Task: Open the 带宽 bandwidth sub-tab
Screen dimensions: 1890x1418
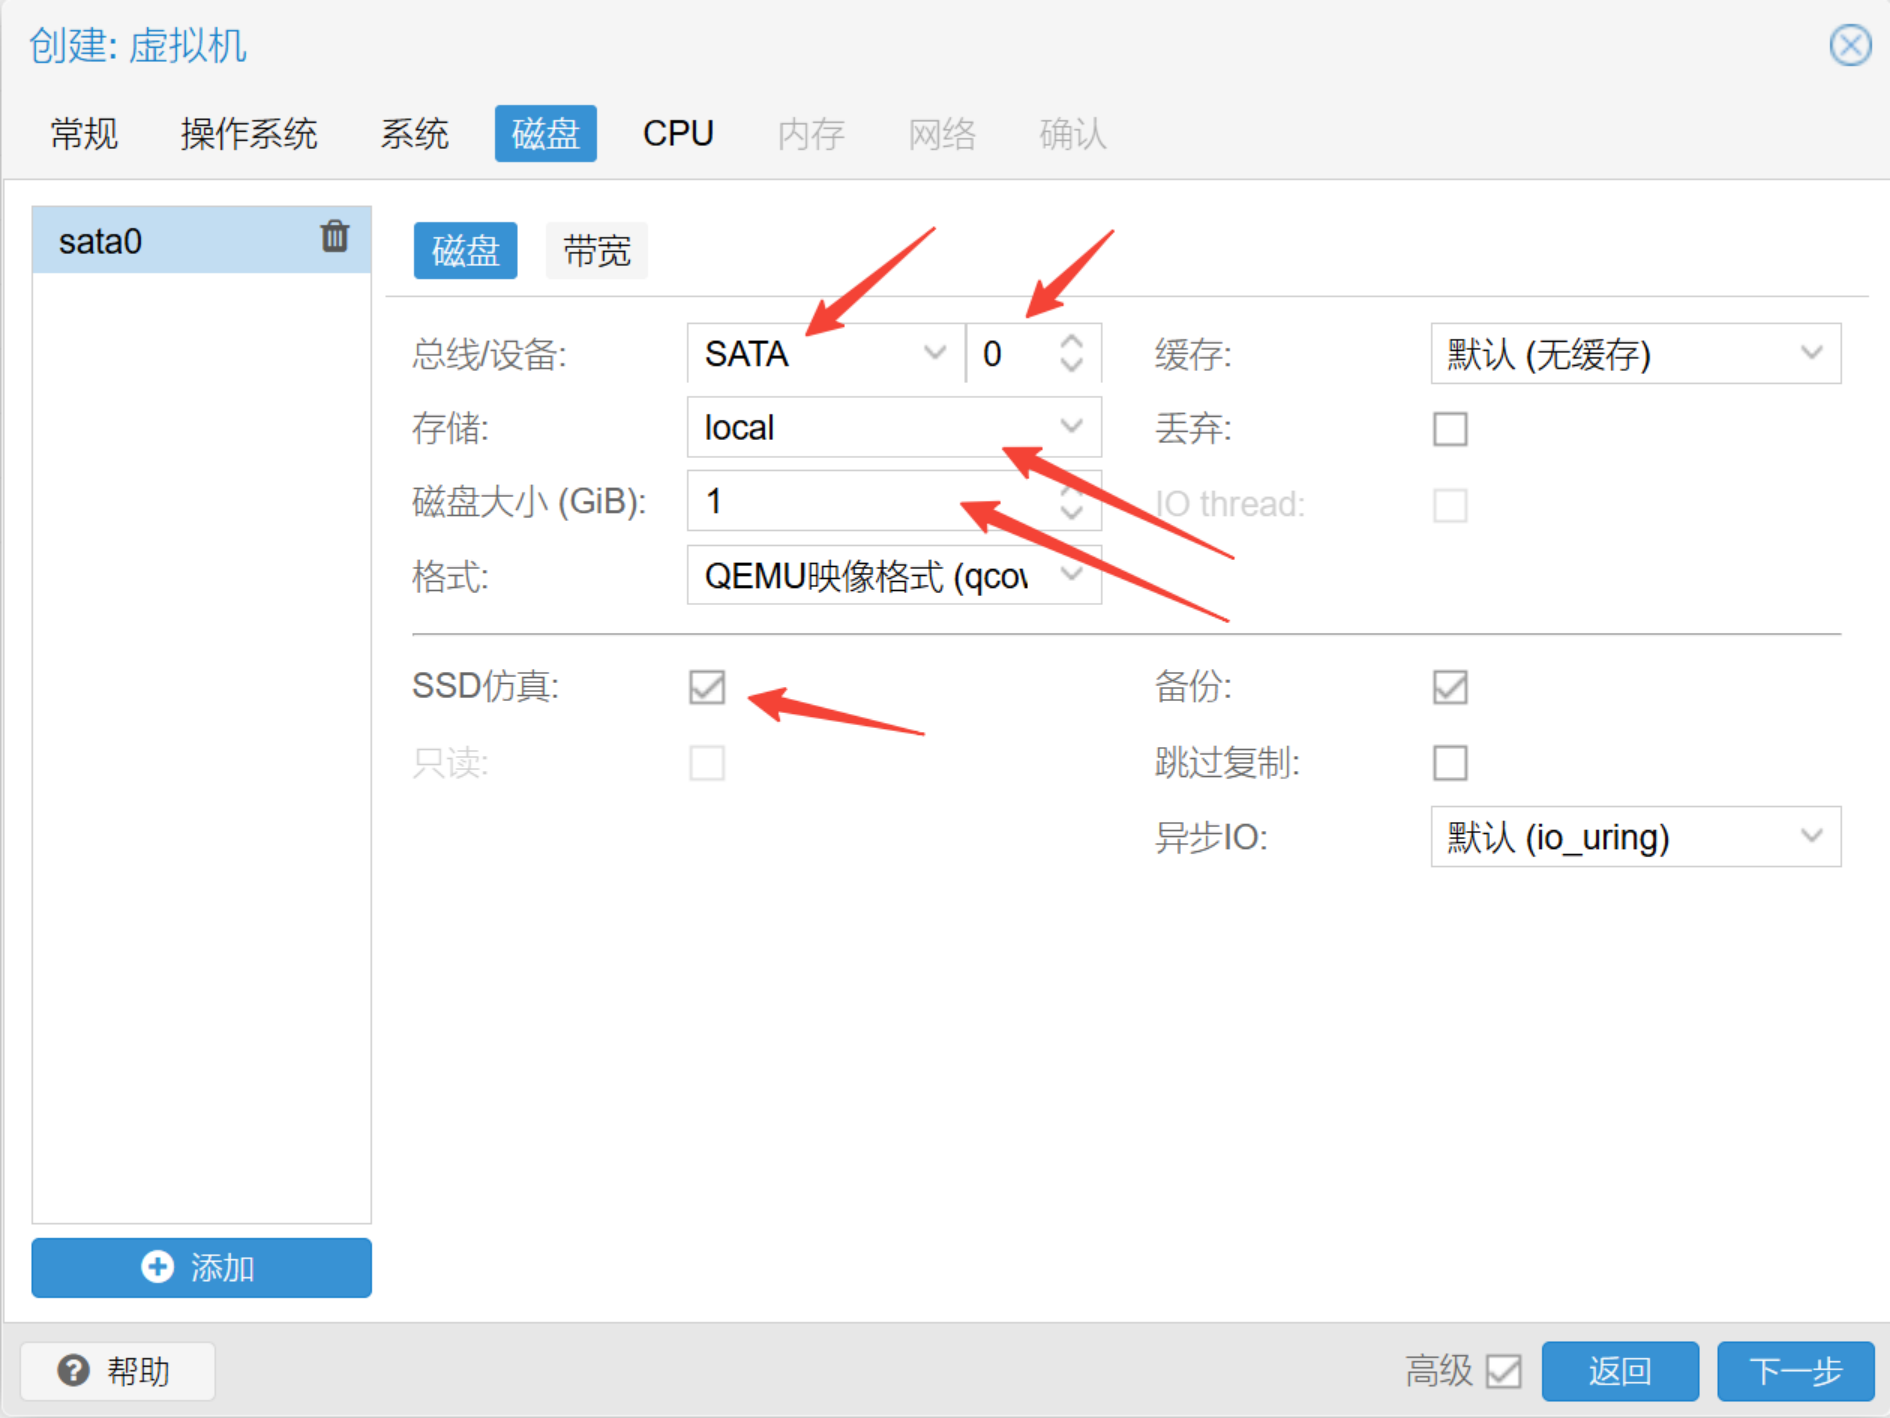Action: (596, 250)
